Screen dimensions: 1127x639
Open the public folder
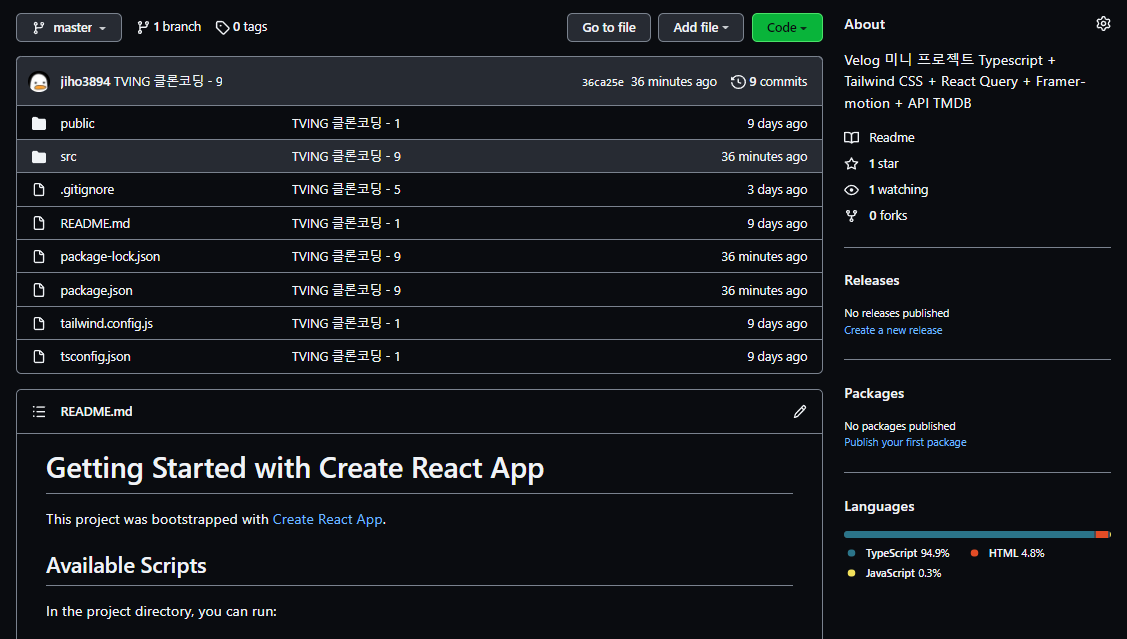point(78,124)
